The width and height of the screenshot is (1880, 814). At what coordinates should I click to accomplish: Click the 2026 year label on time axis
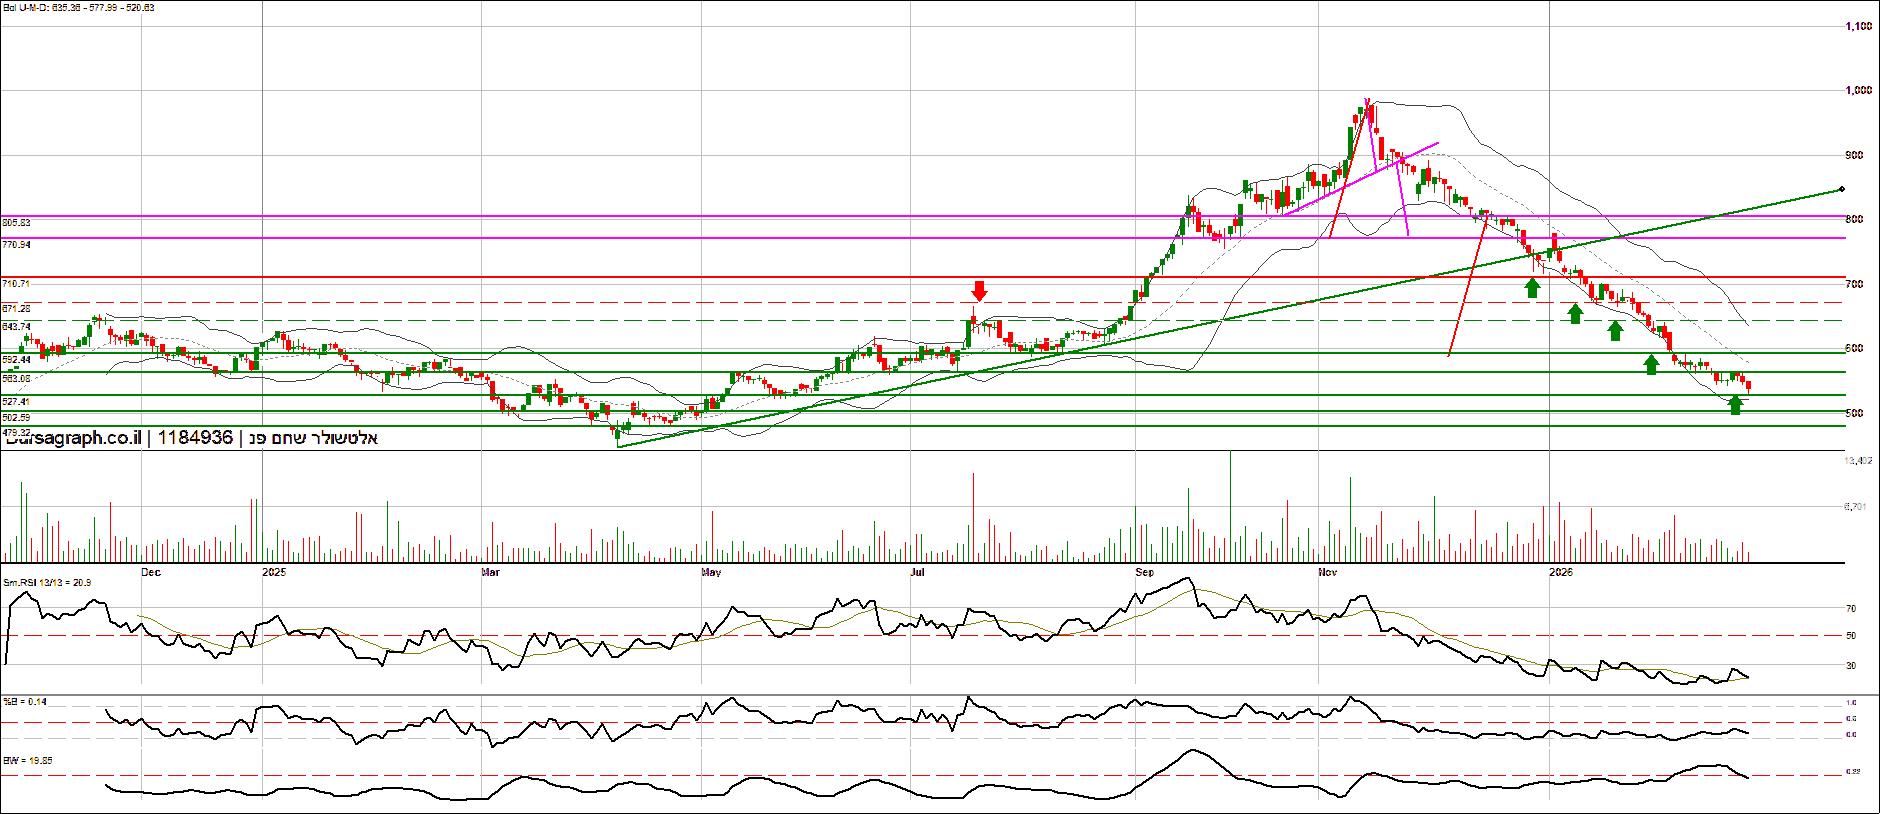(x=1560, y=572)
